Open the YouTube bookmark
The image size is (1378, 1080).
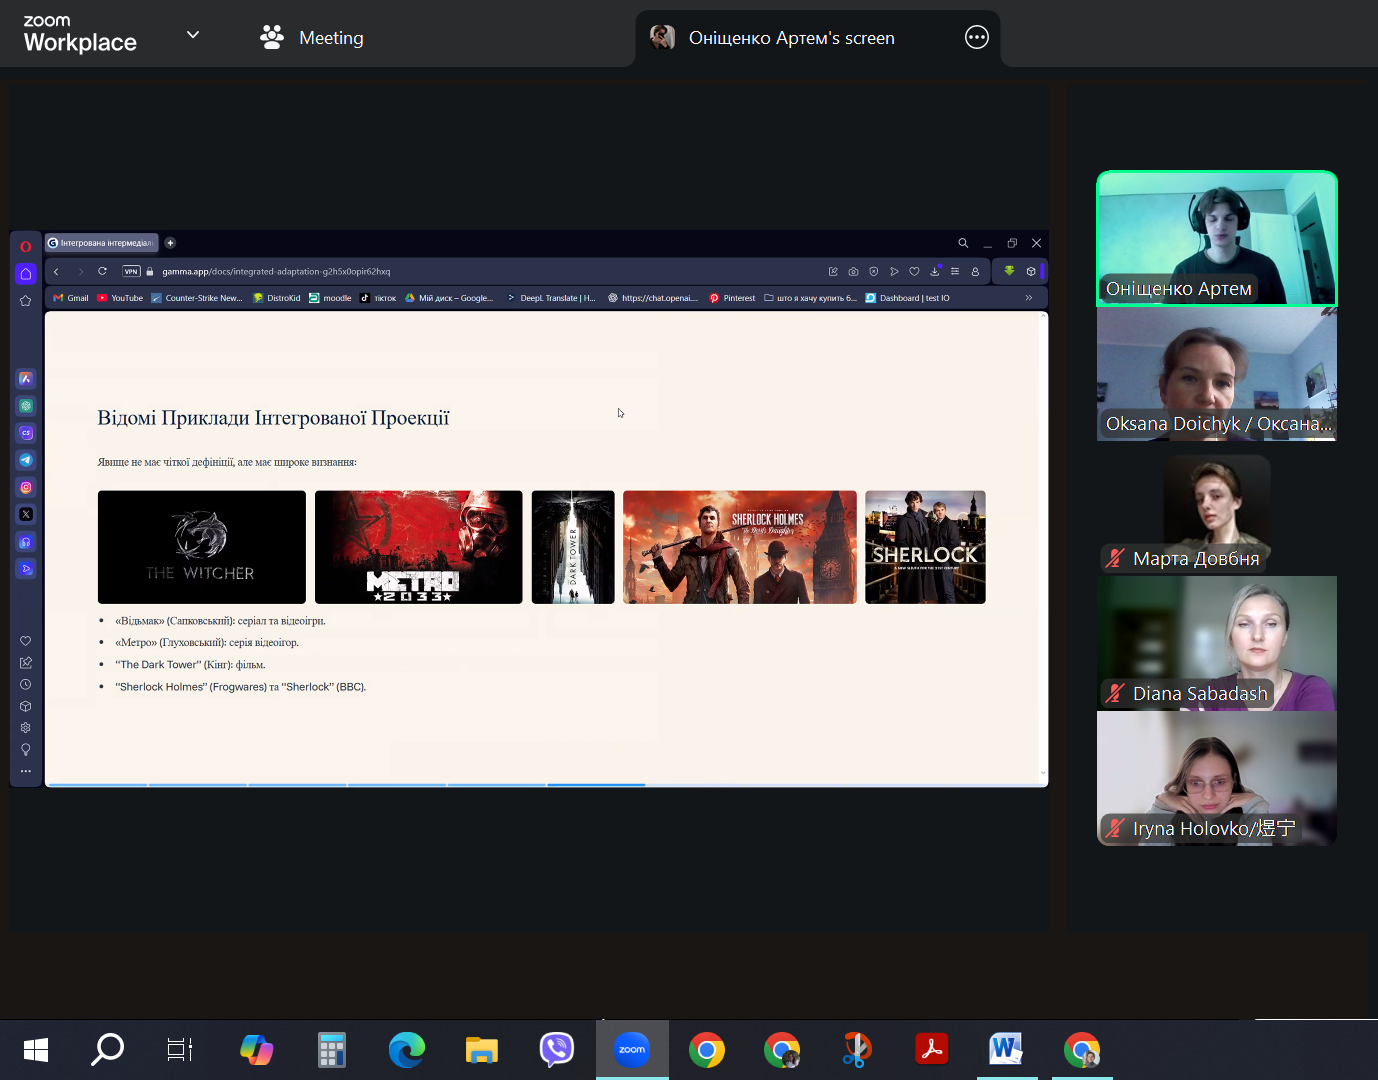120,298
